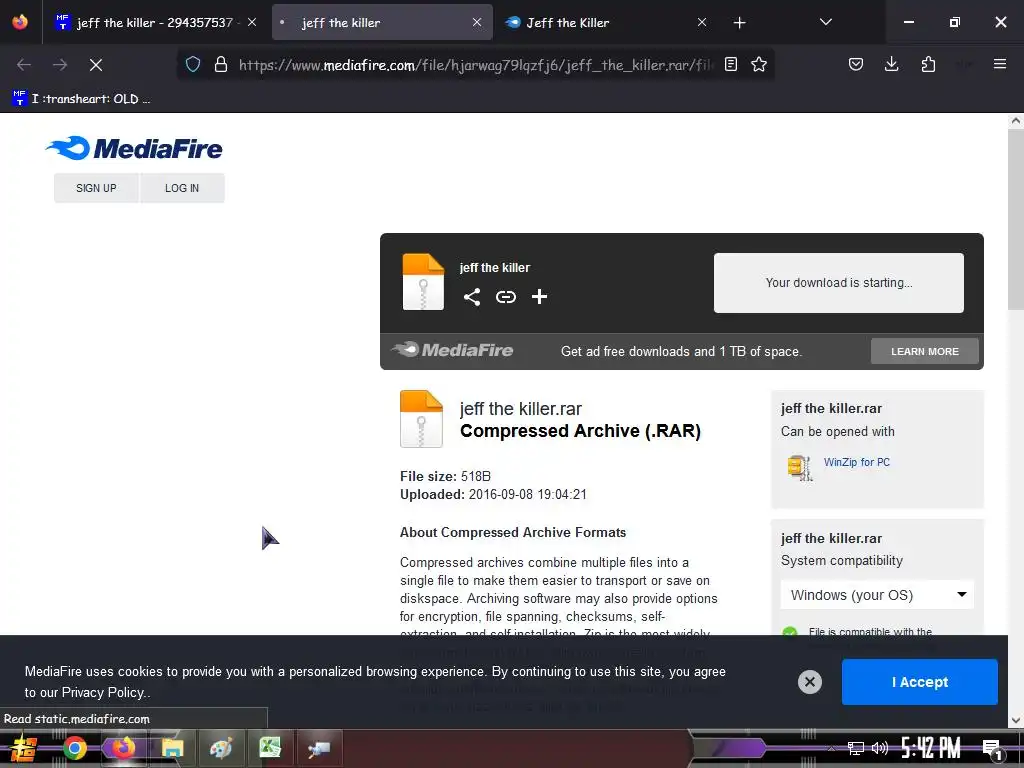
Task: Open File Explorer from the taskbar
Action: [172, 748]
